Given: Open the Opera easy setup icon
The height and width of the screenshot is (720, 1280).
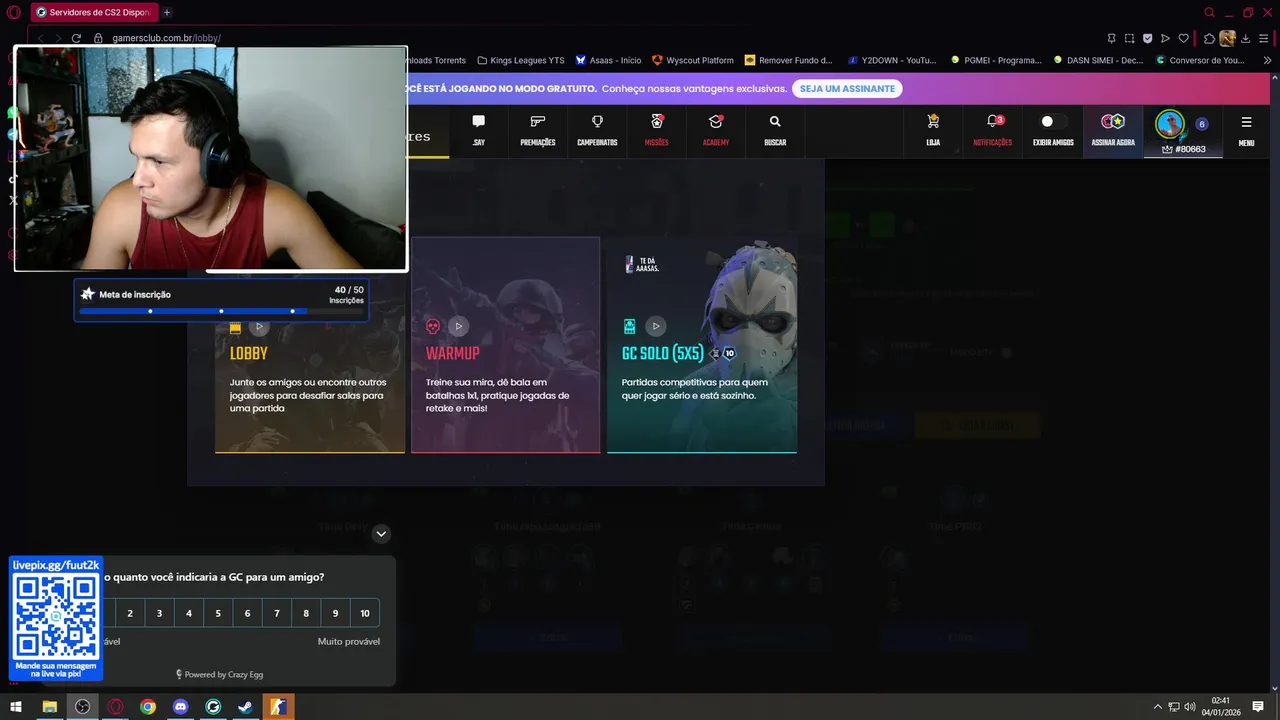Looking at the screenshot, I should [x=1265, y=38].
